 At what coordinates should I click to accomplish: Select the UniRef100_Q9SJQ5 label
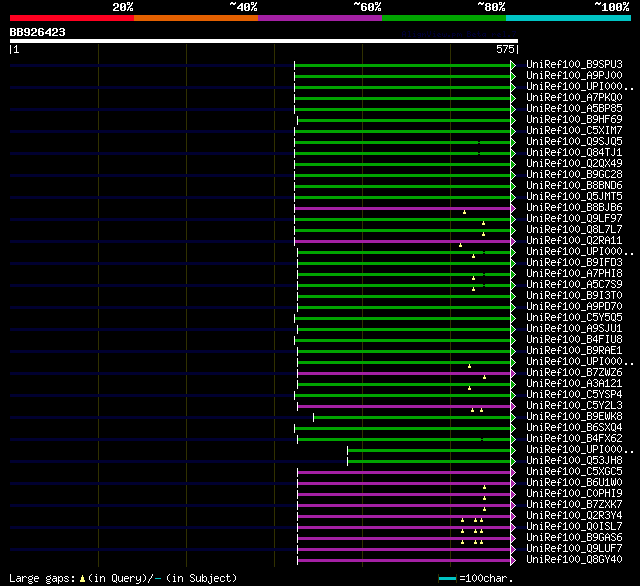point(574,142)
